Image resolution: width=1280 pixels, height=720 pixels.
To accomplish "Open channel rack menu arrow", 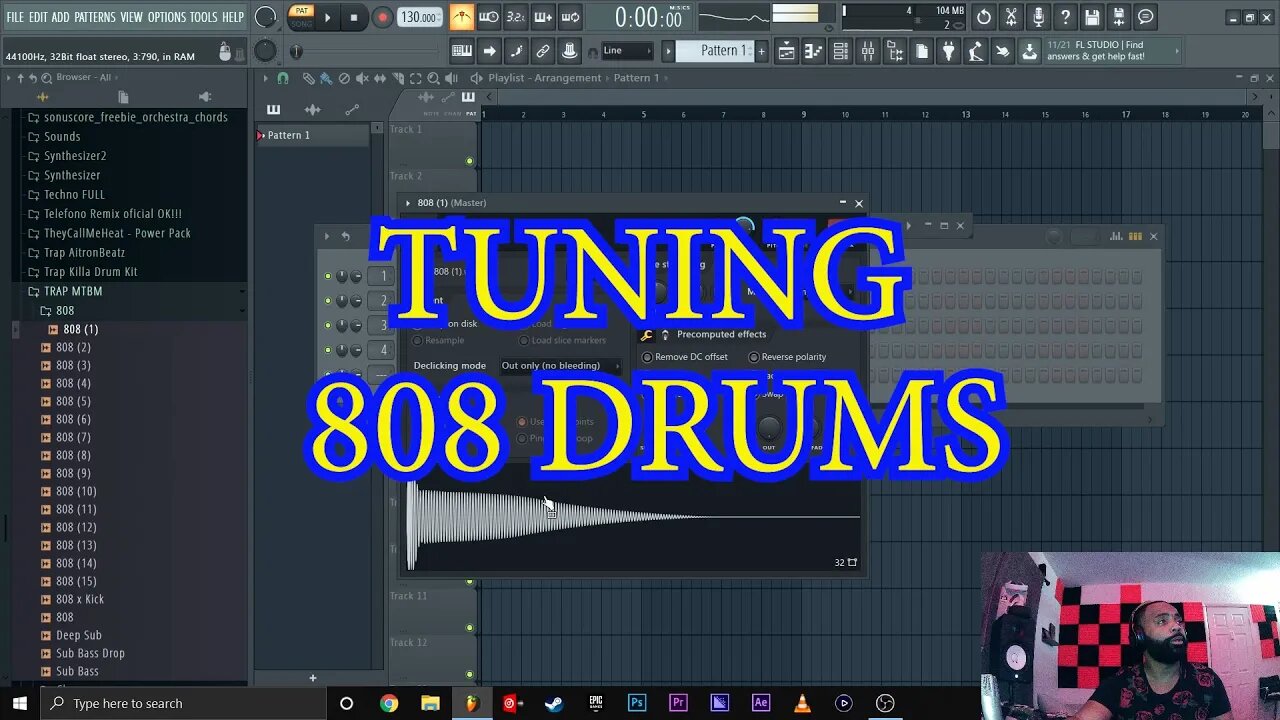I will [x=326, y=236].
